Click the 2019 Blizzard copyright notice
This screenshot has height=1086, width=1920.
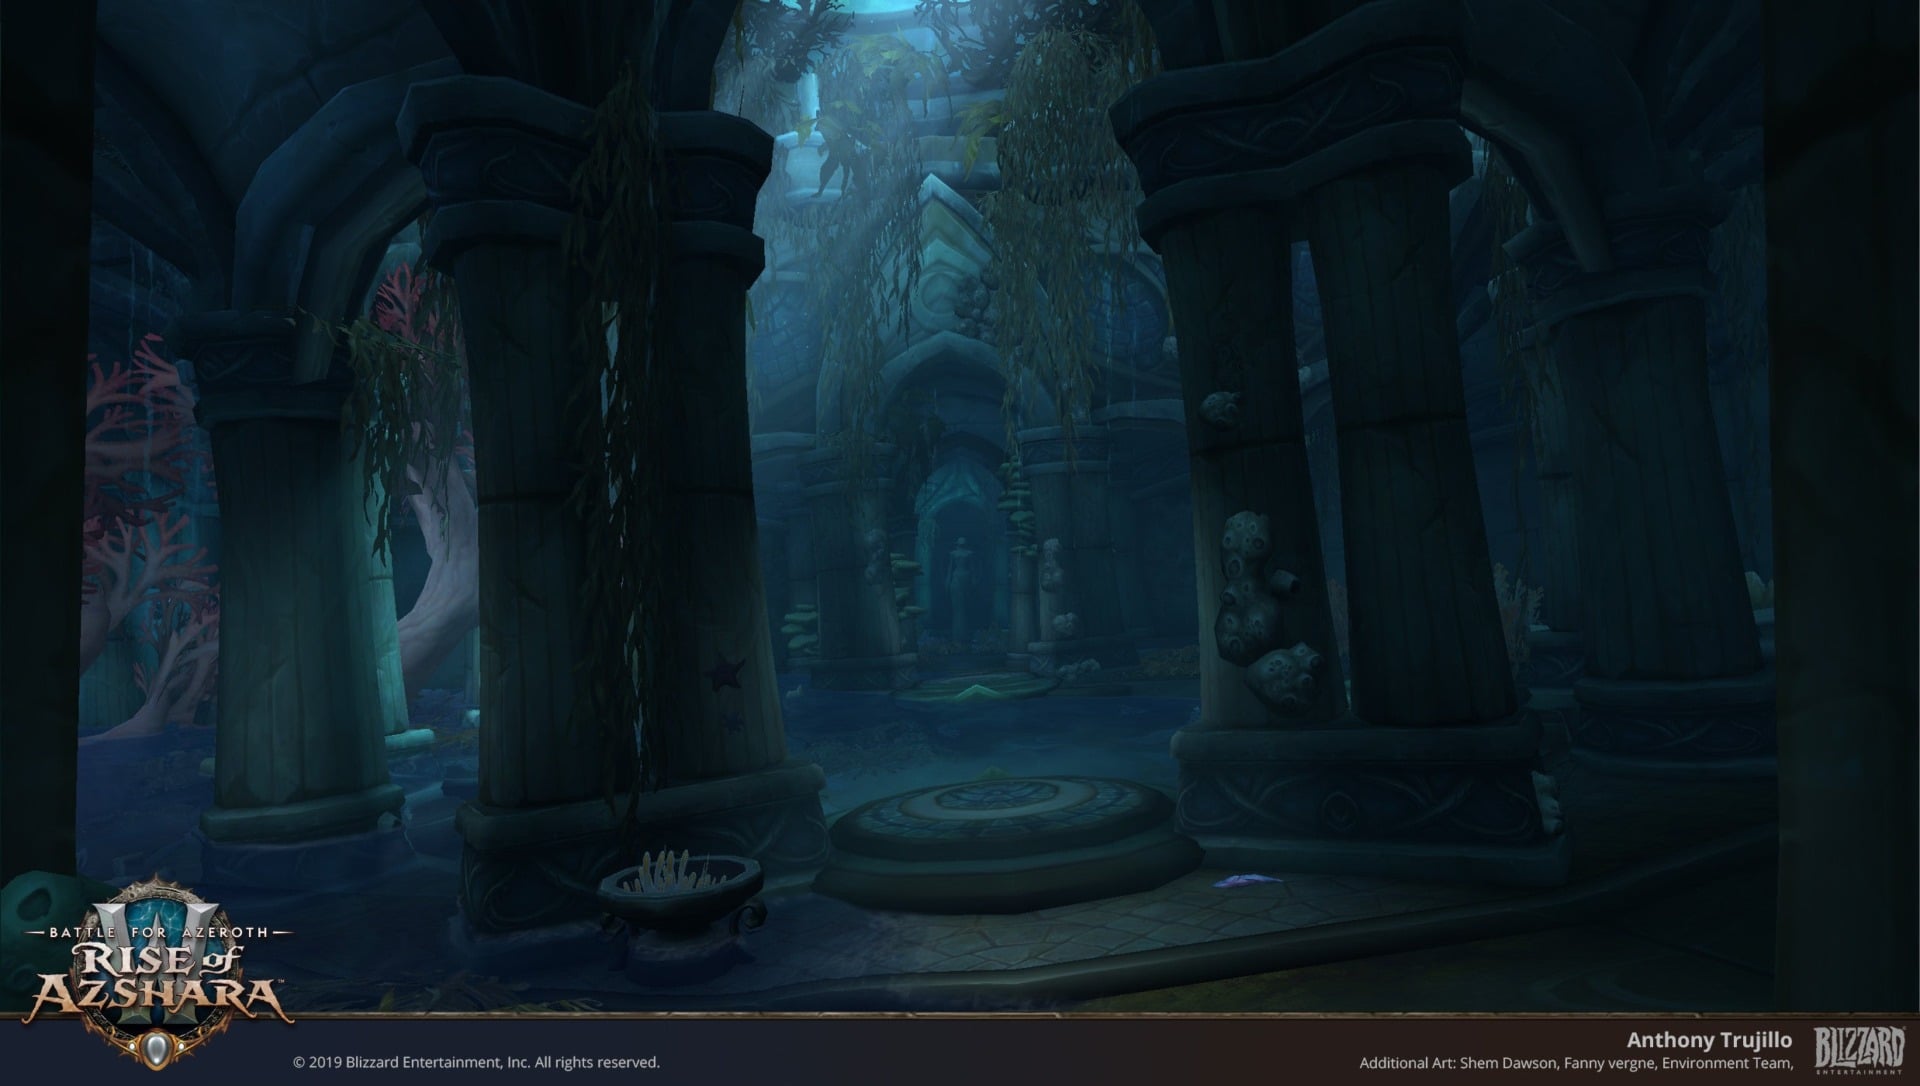pos(476,1062)
